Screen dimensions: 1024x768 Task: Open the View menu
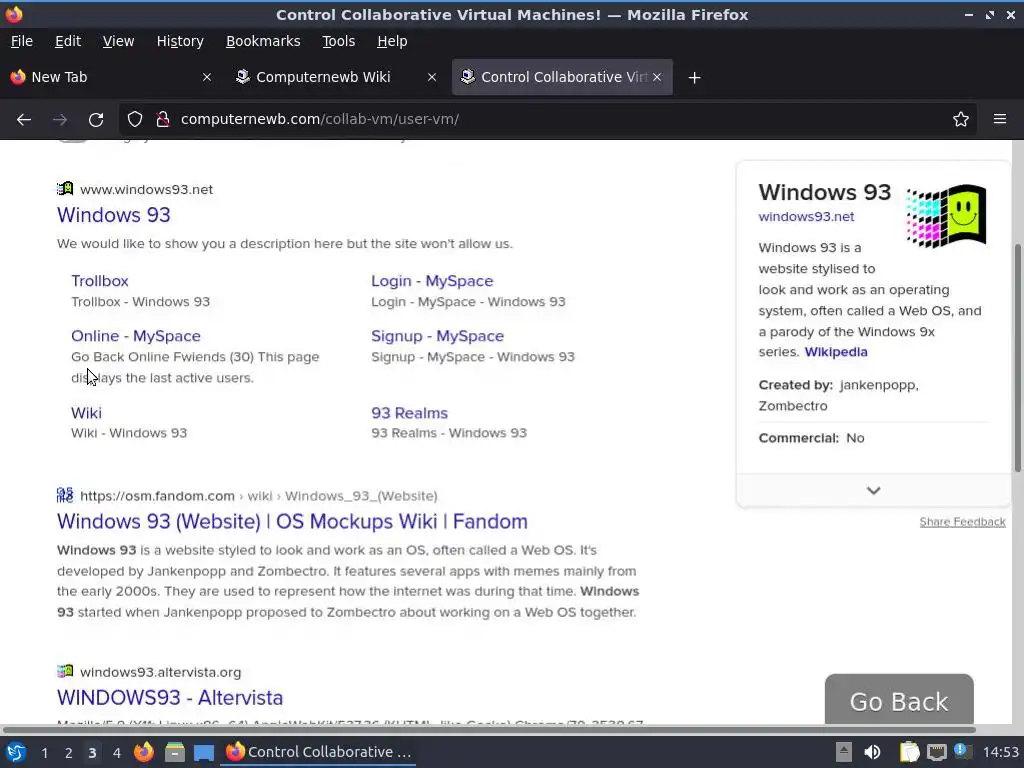click(118, 41)
